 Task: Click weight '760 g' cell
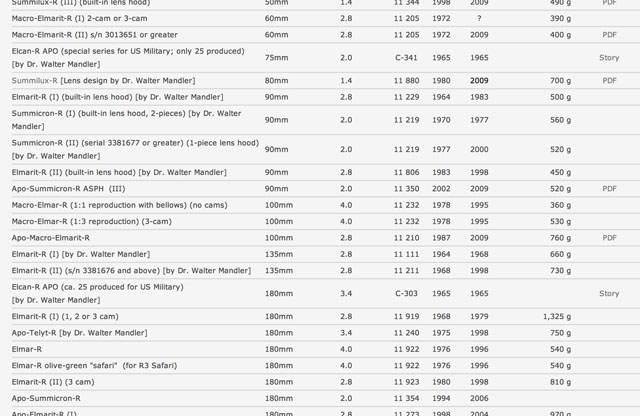coord(560,238)
